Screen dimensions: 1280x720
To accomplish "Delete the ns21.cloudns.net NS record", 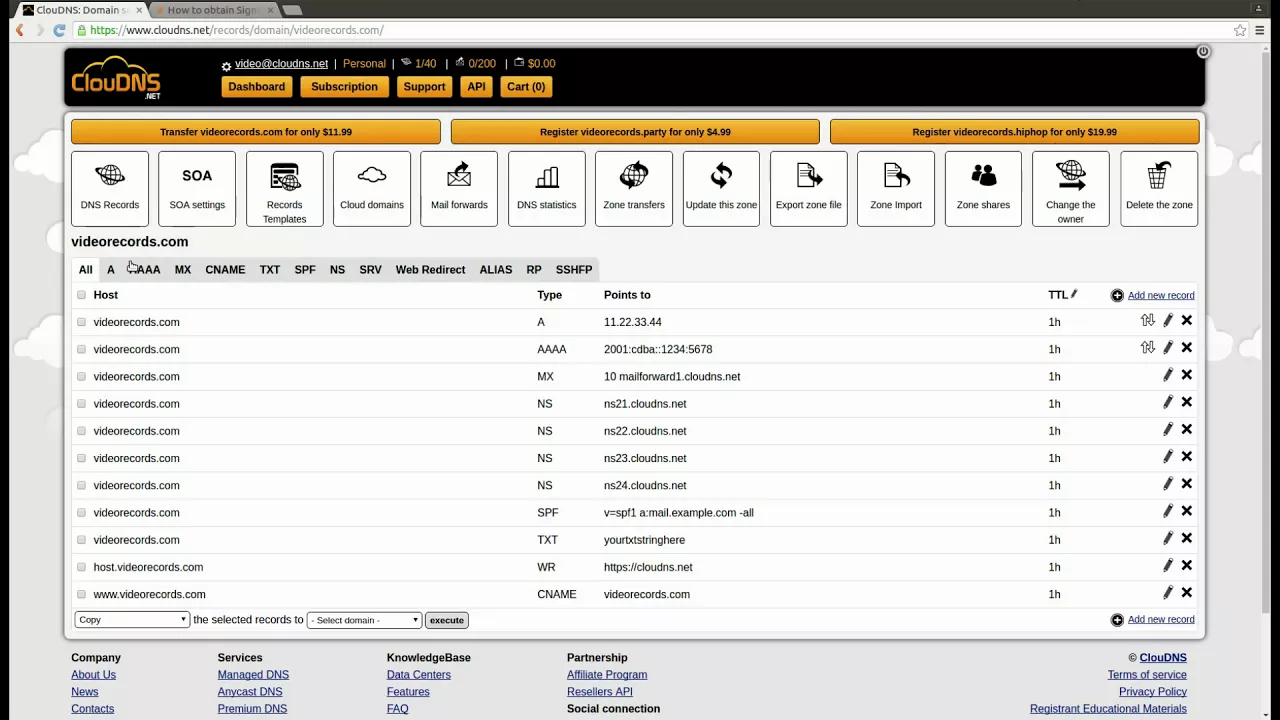I will click(1187, 402).
